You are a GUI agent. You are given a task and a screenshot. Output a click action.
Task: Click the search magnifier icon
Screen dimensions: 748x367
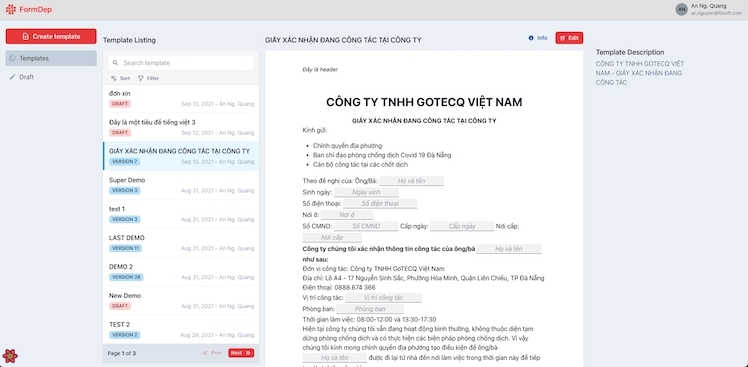pos(115,63)
